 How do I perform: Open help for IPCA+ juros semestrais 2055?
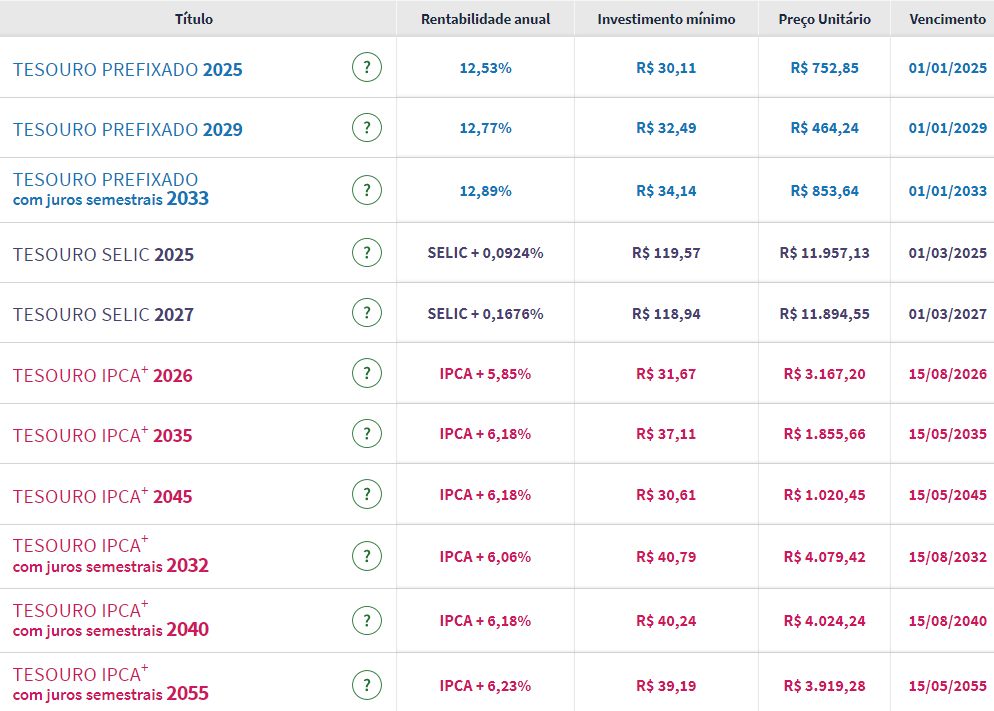click(367, 685)
